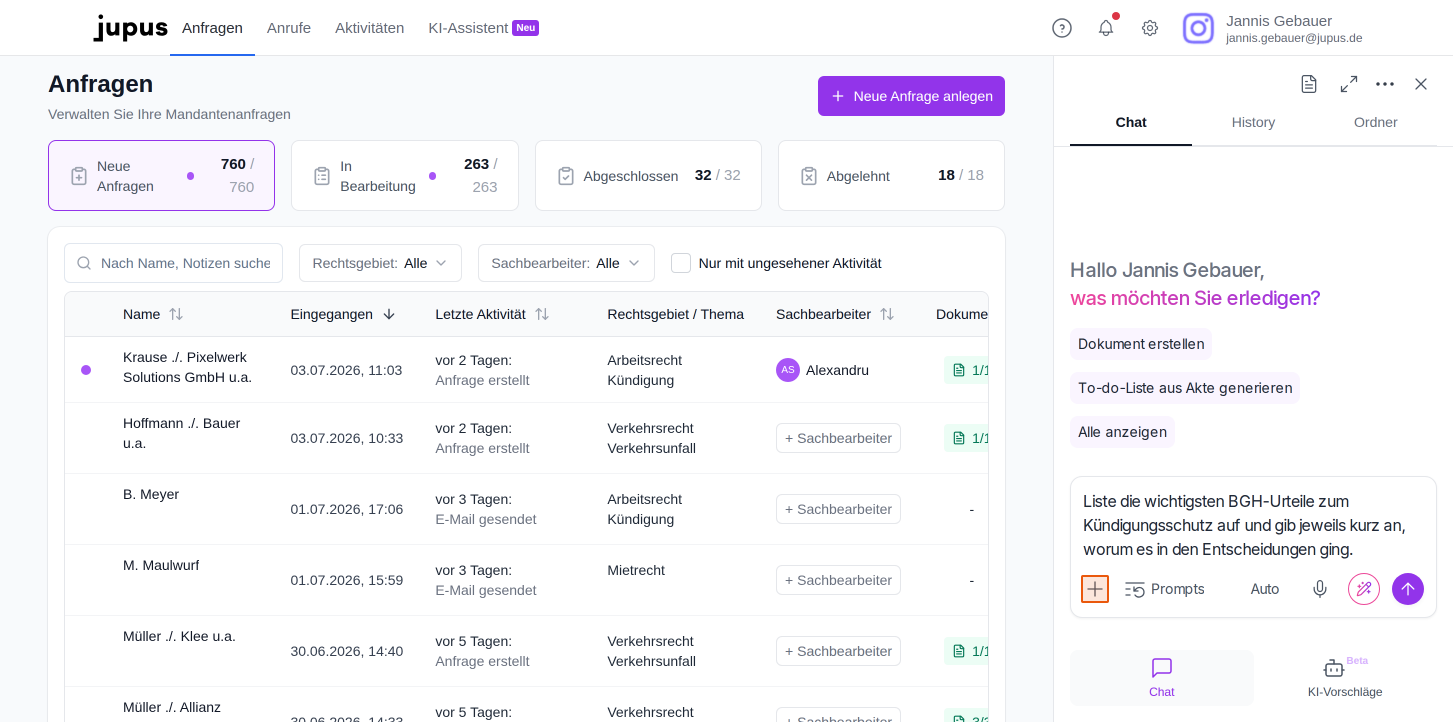Click into the chat prompt text area
Viewport: 1453px width, 722px height.
1253,525
